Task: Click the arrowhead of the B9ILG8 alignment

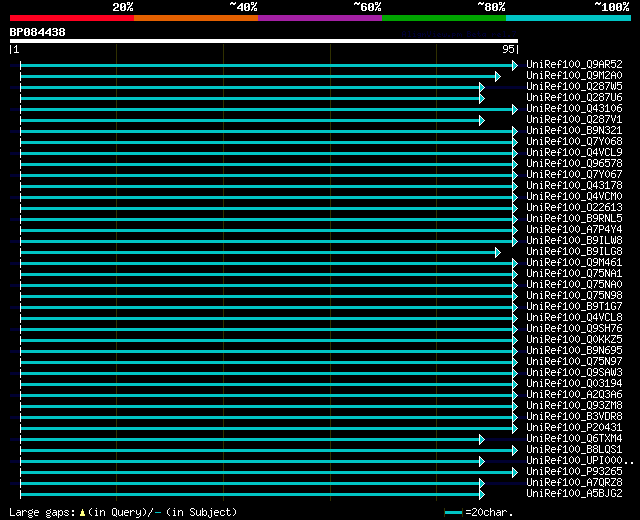Action: tap(498, 253)
